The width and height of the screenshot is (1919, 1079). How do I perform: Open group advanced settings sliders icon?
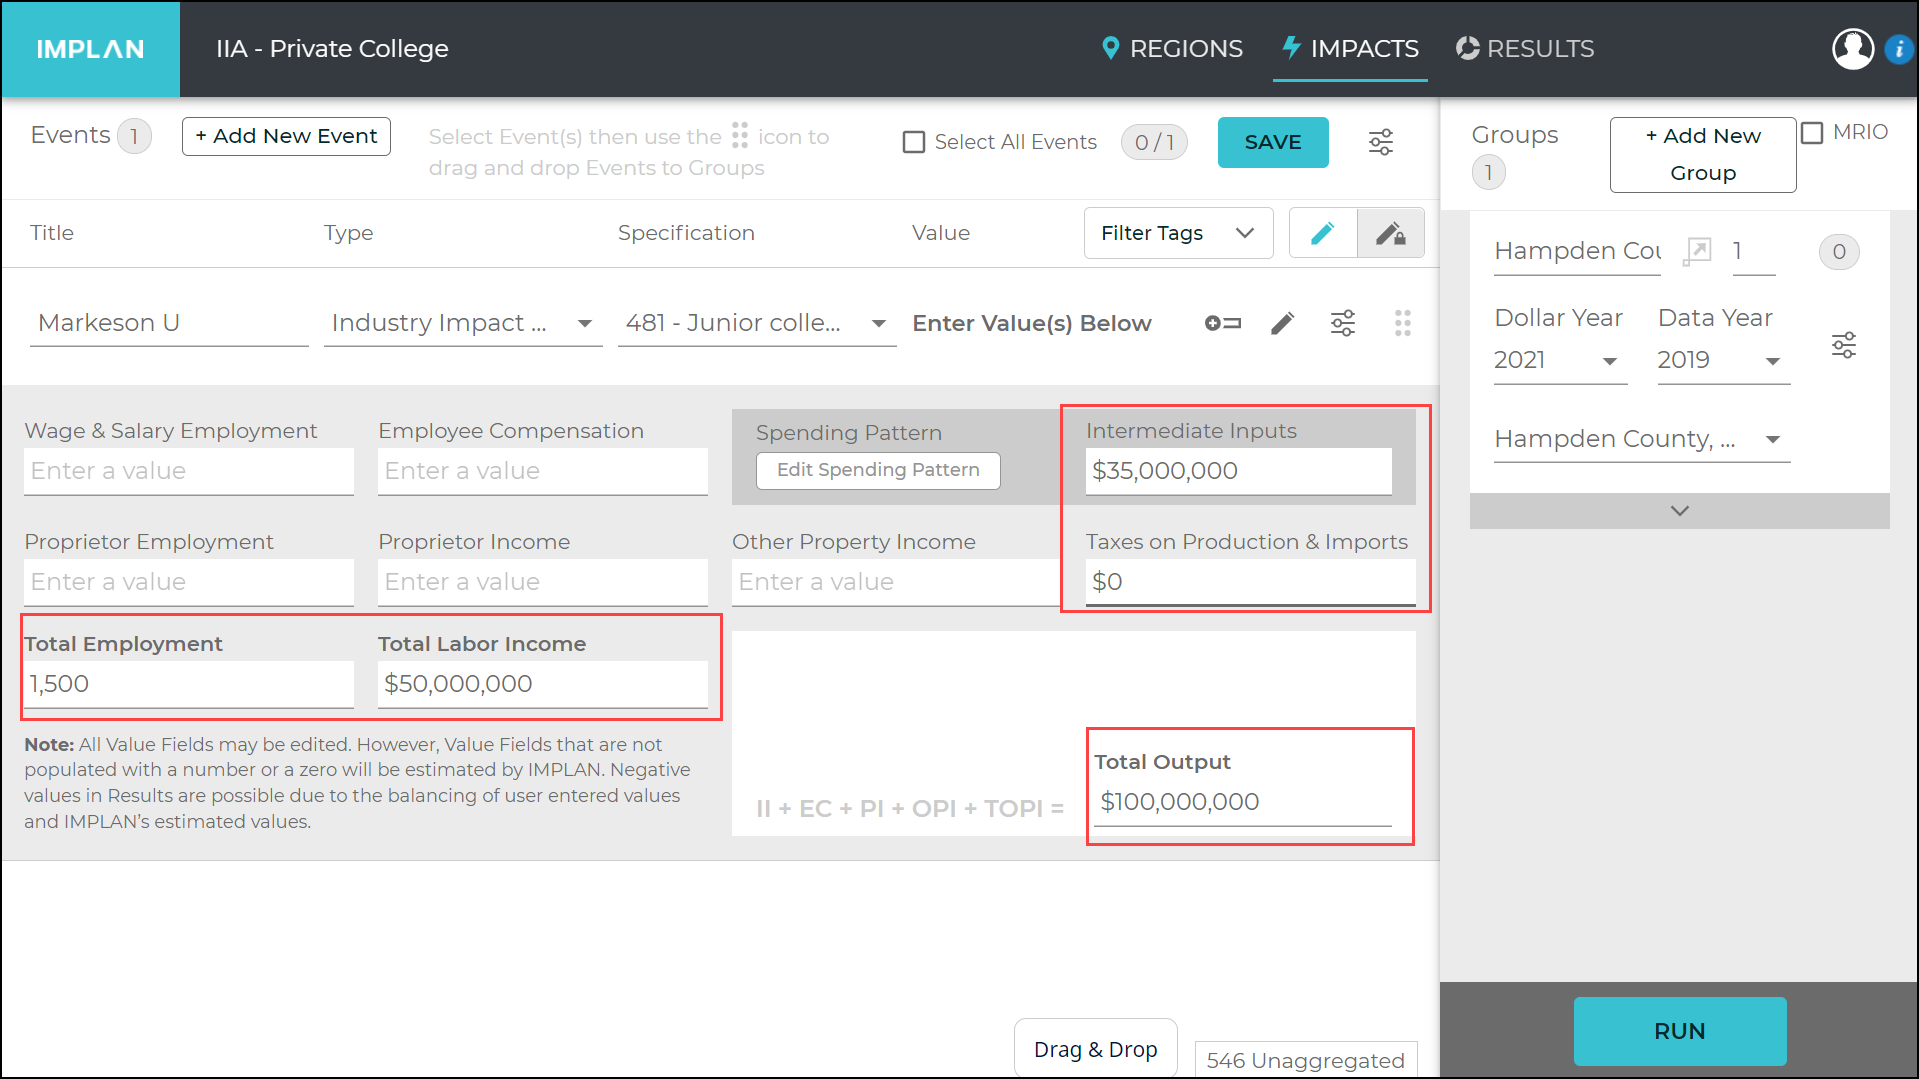1843,345
